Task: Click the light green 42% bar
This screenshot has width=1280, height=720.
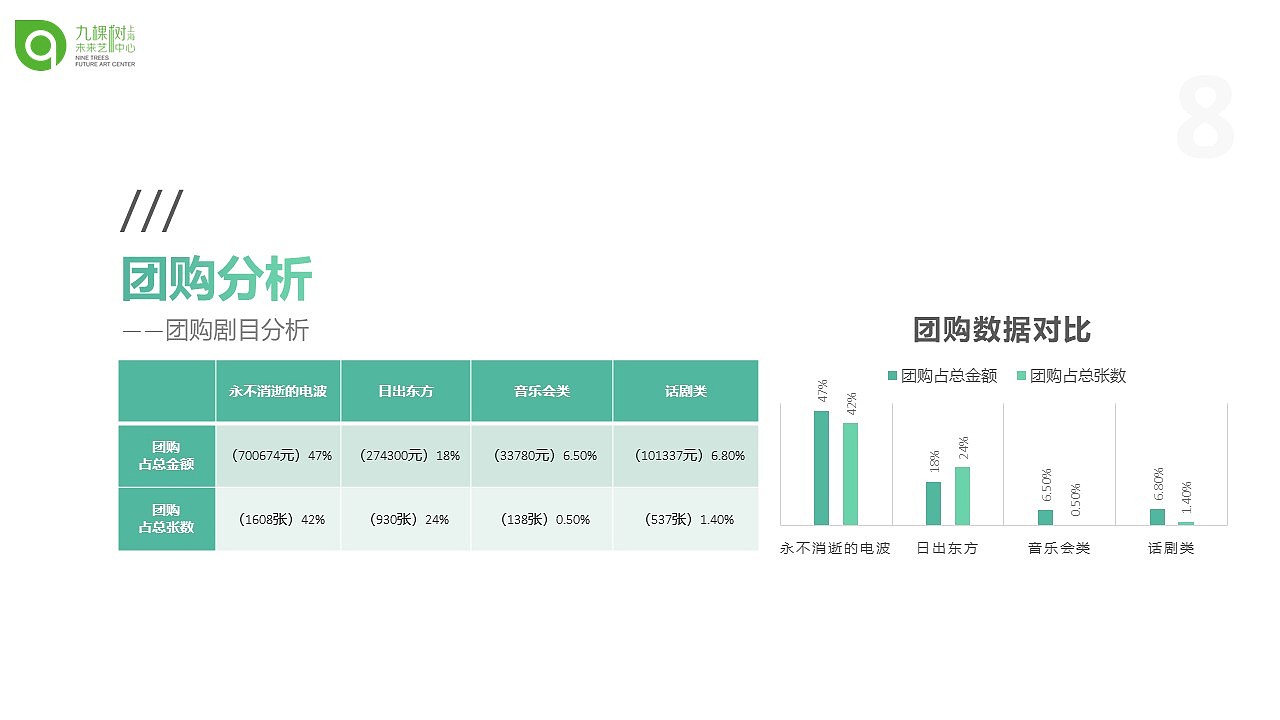Action: 850,473
